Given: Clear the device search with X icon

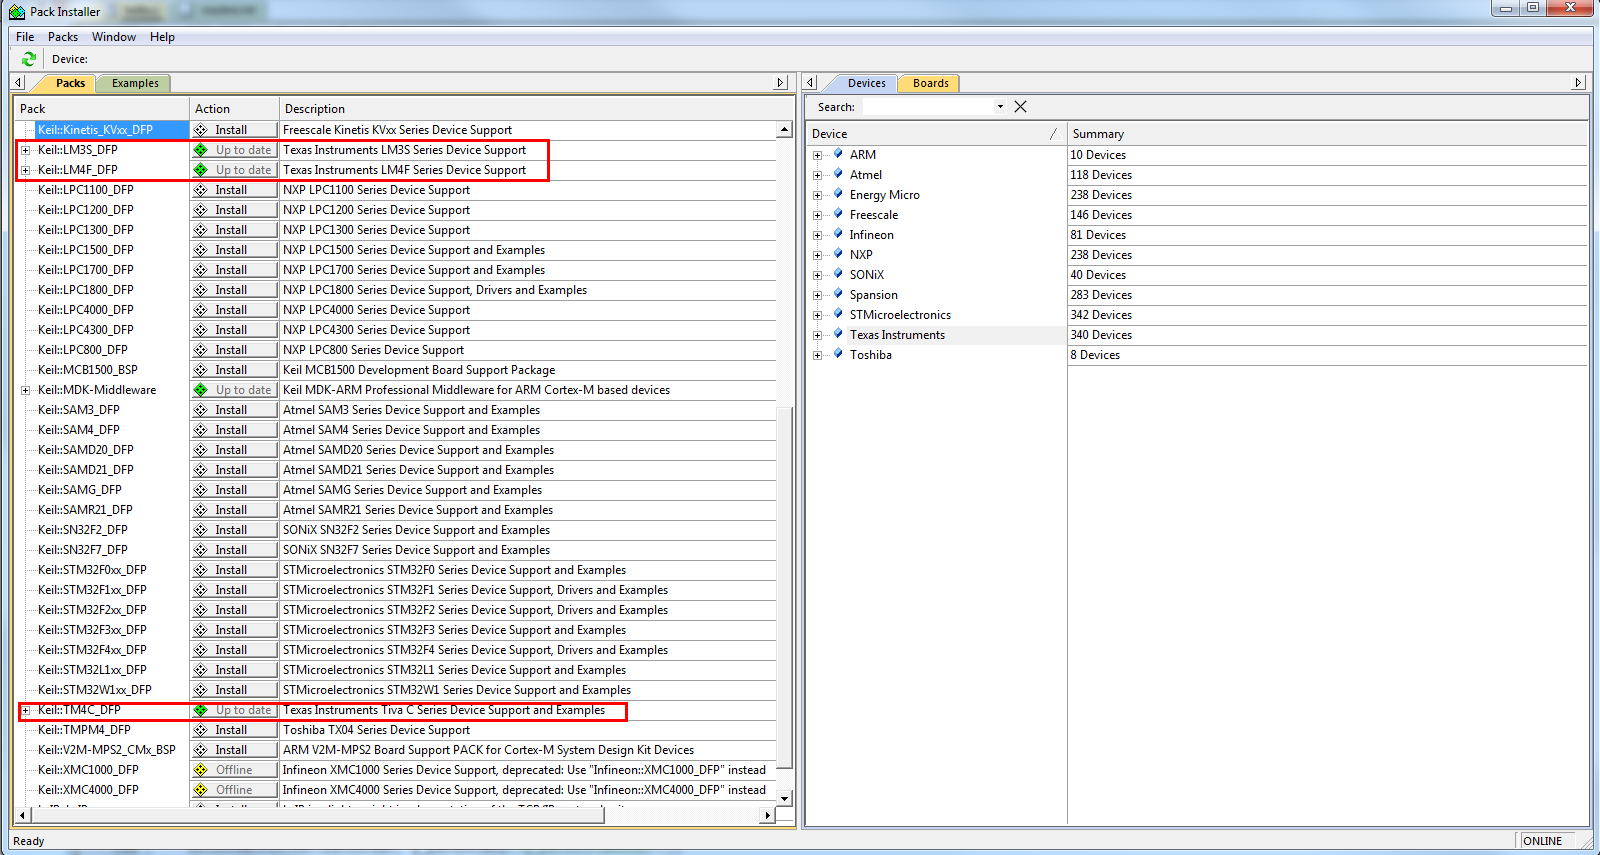Looking at the screenshot, I should tap(1020, 107).
